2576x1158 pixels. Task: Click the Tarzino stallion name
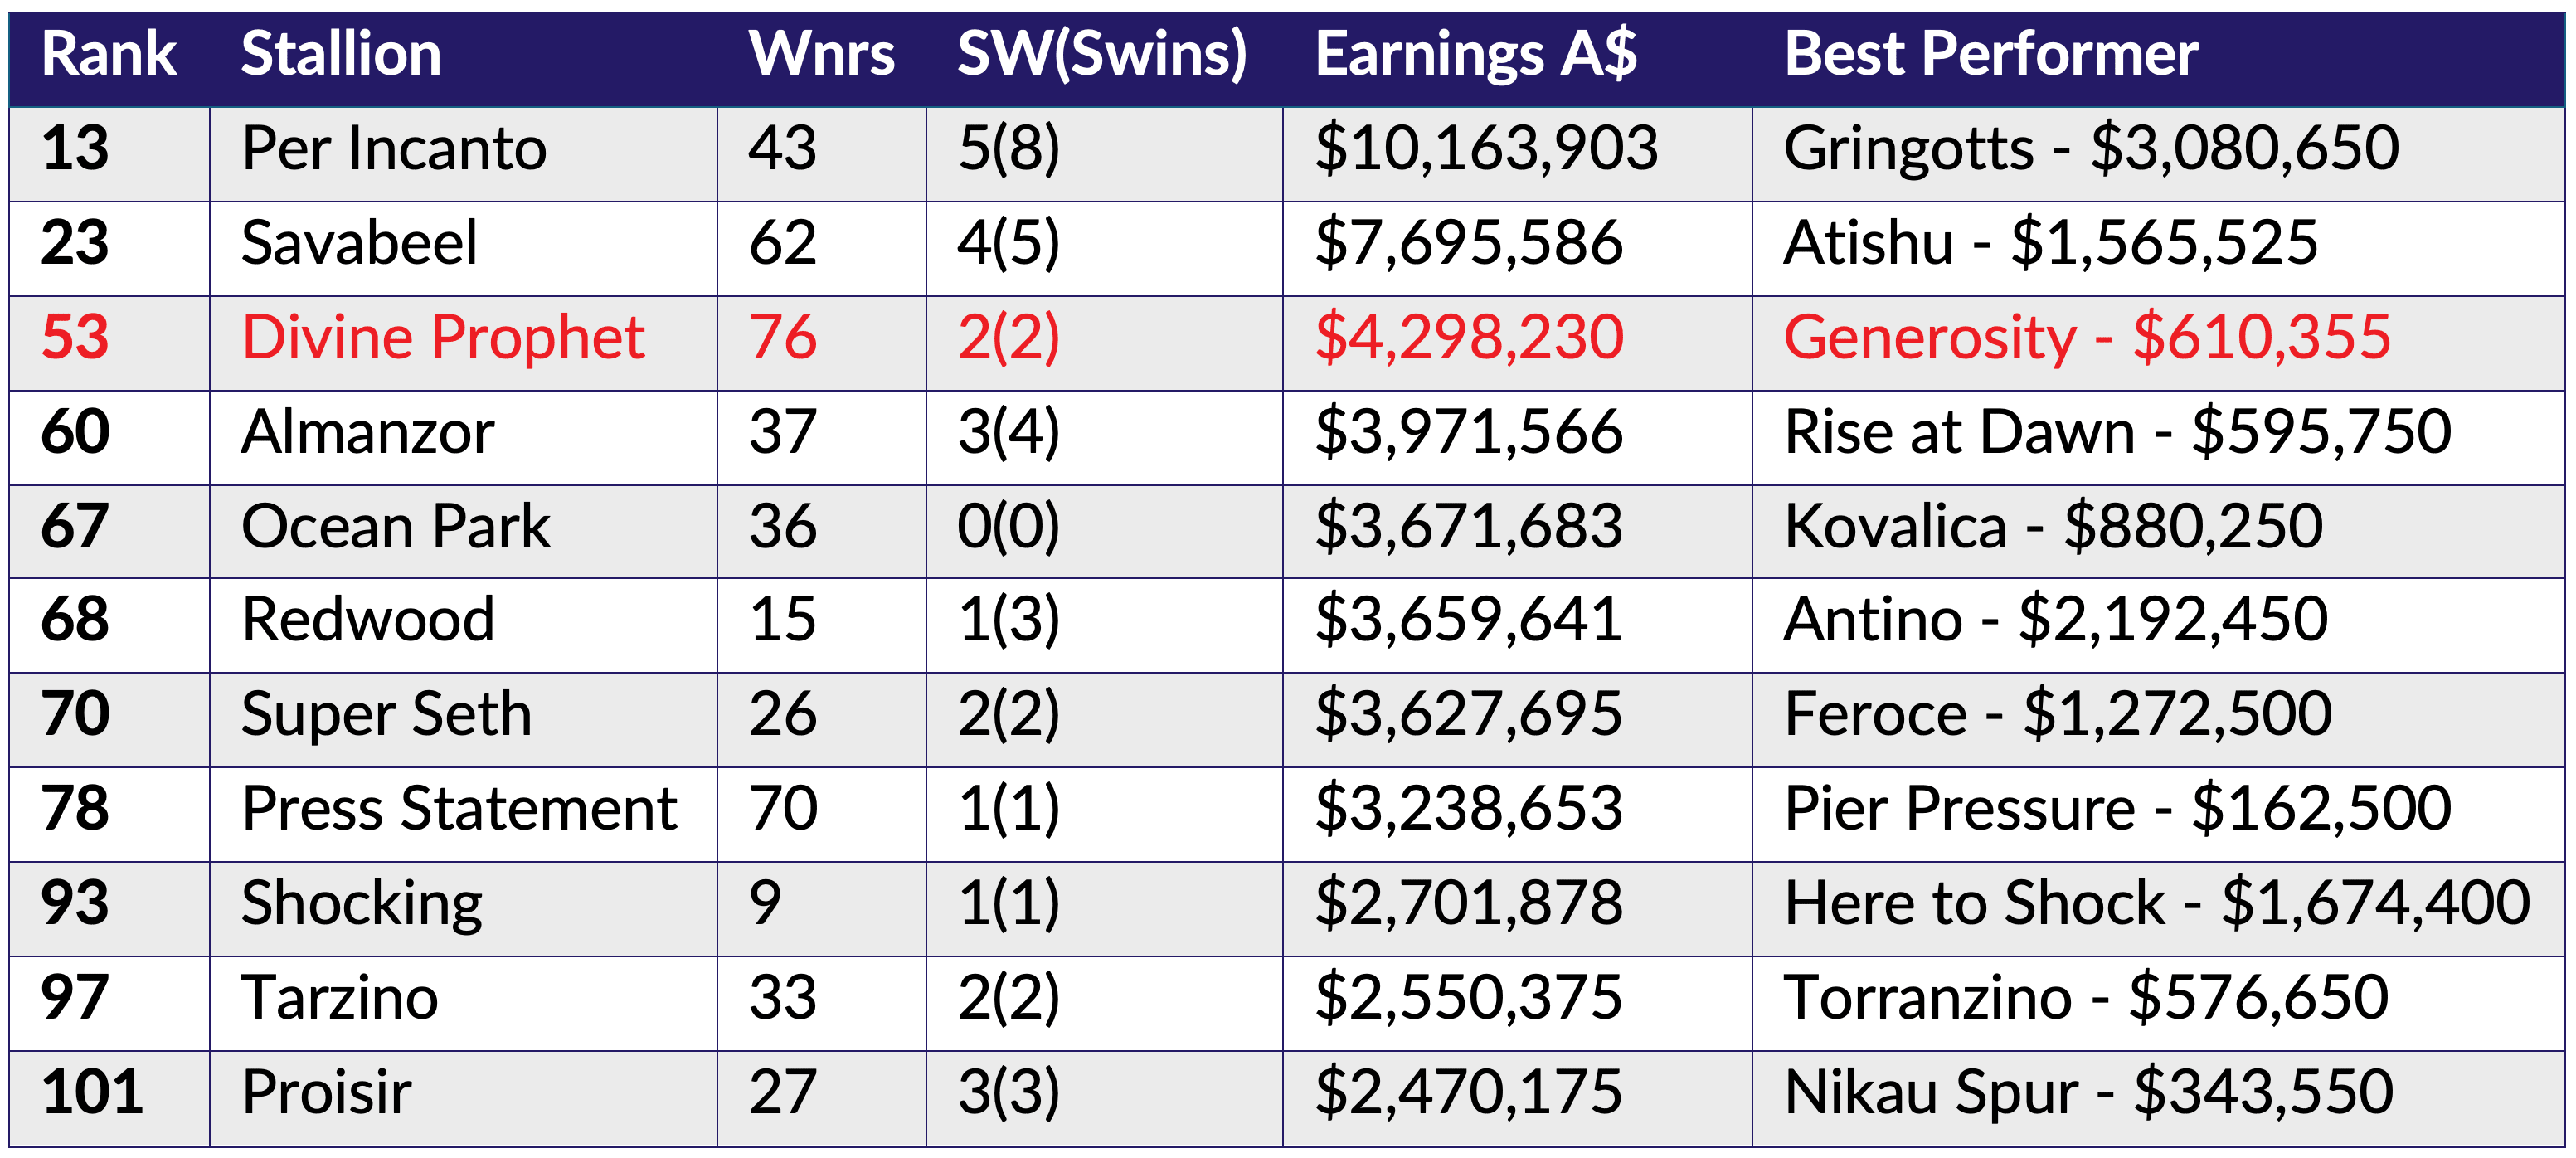click(x=340, y=998)
